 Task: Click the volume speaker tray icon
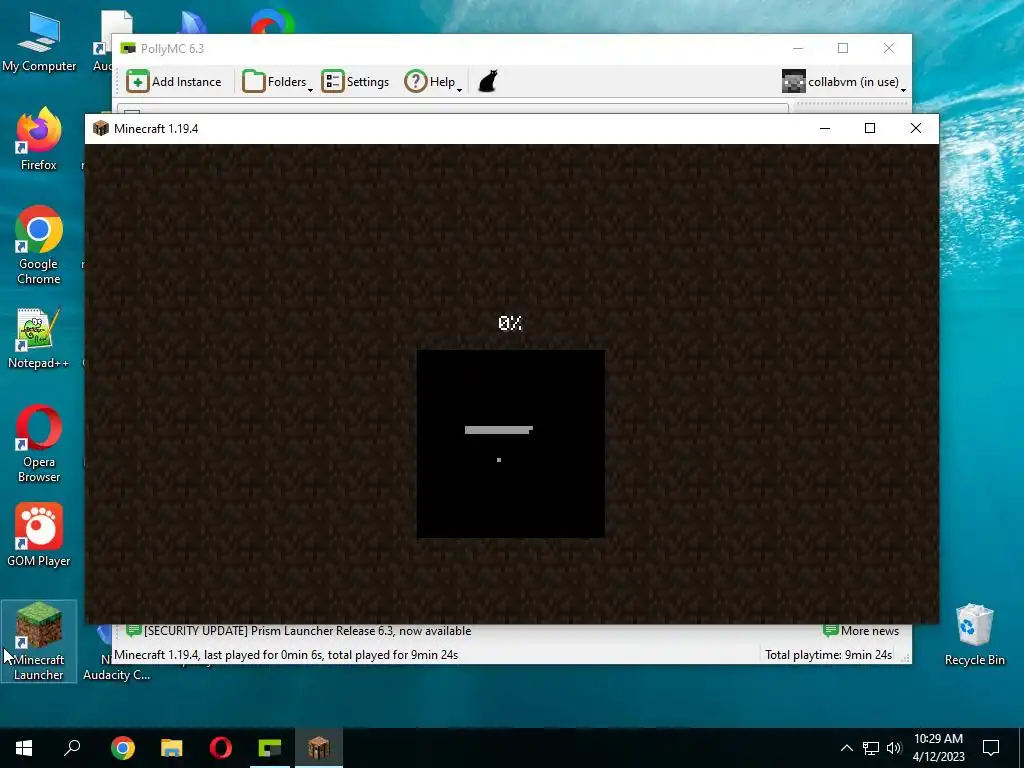894,748
